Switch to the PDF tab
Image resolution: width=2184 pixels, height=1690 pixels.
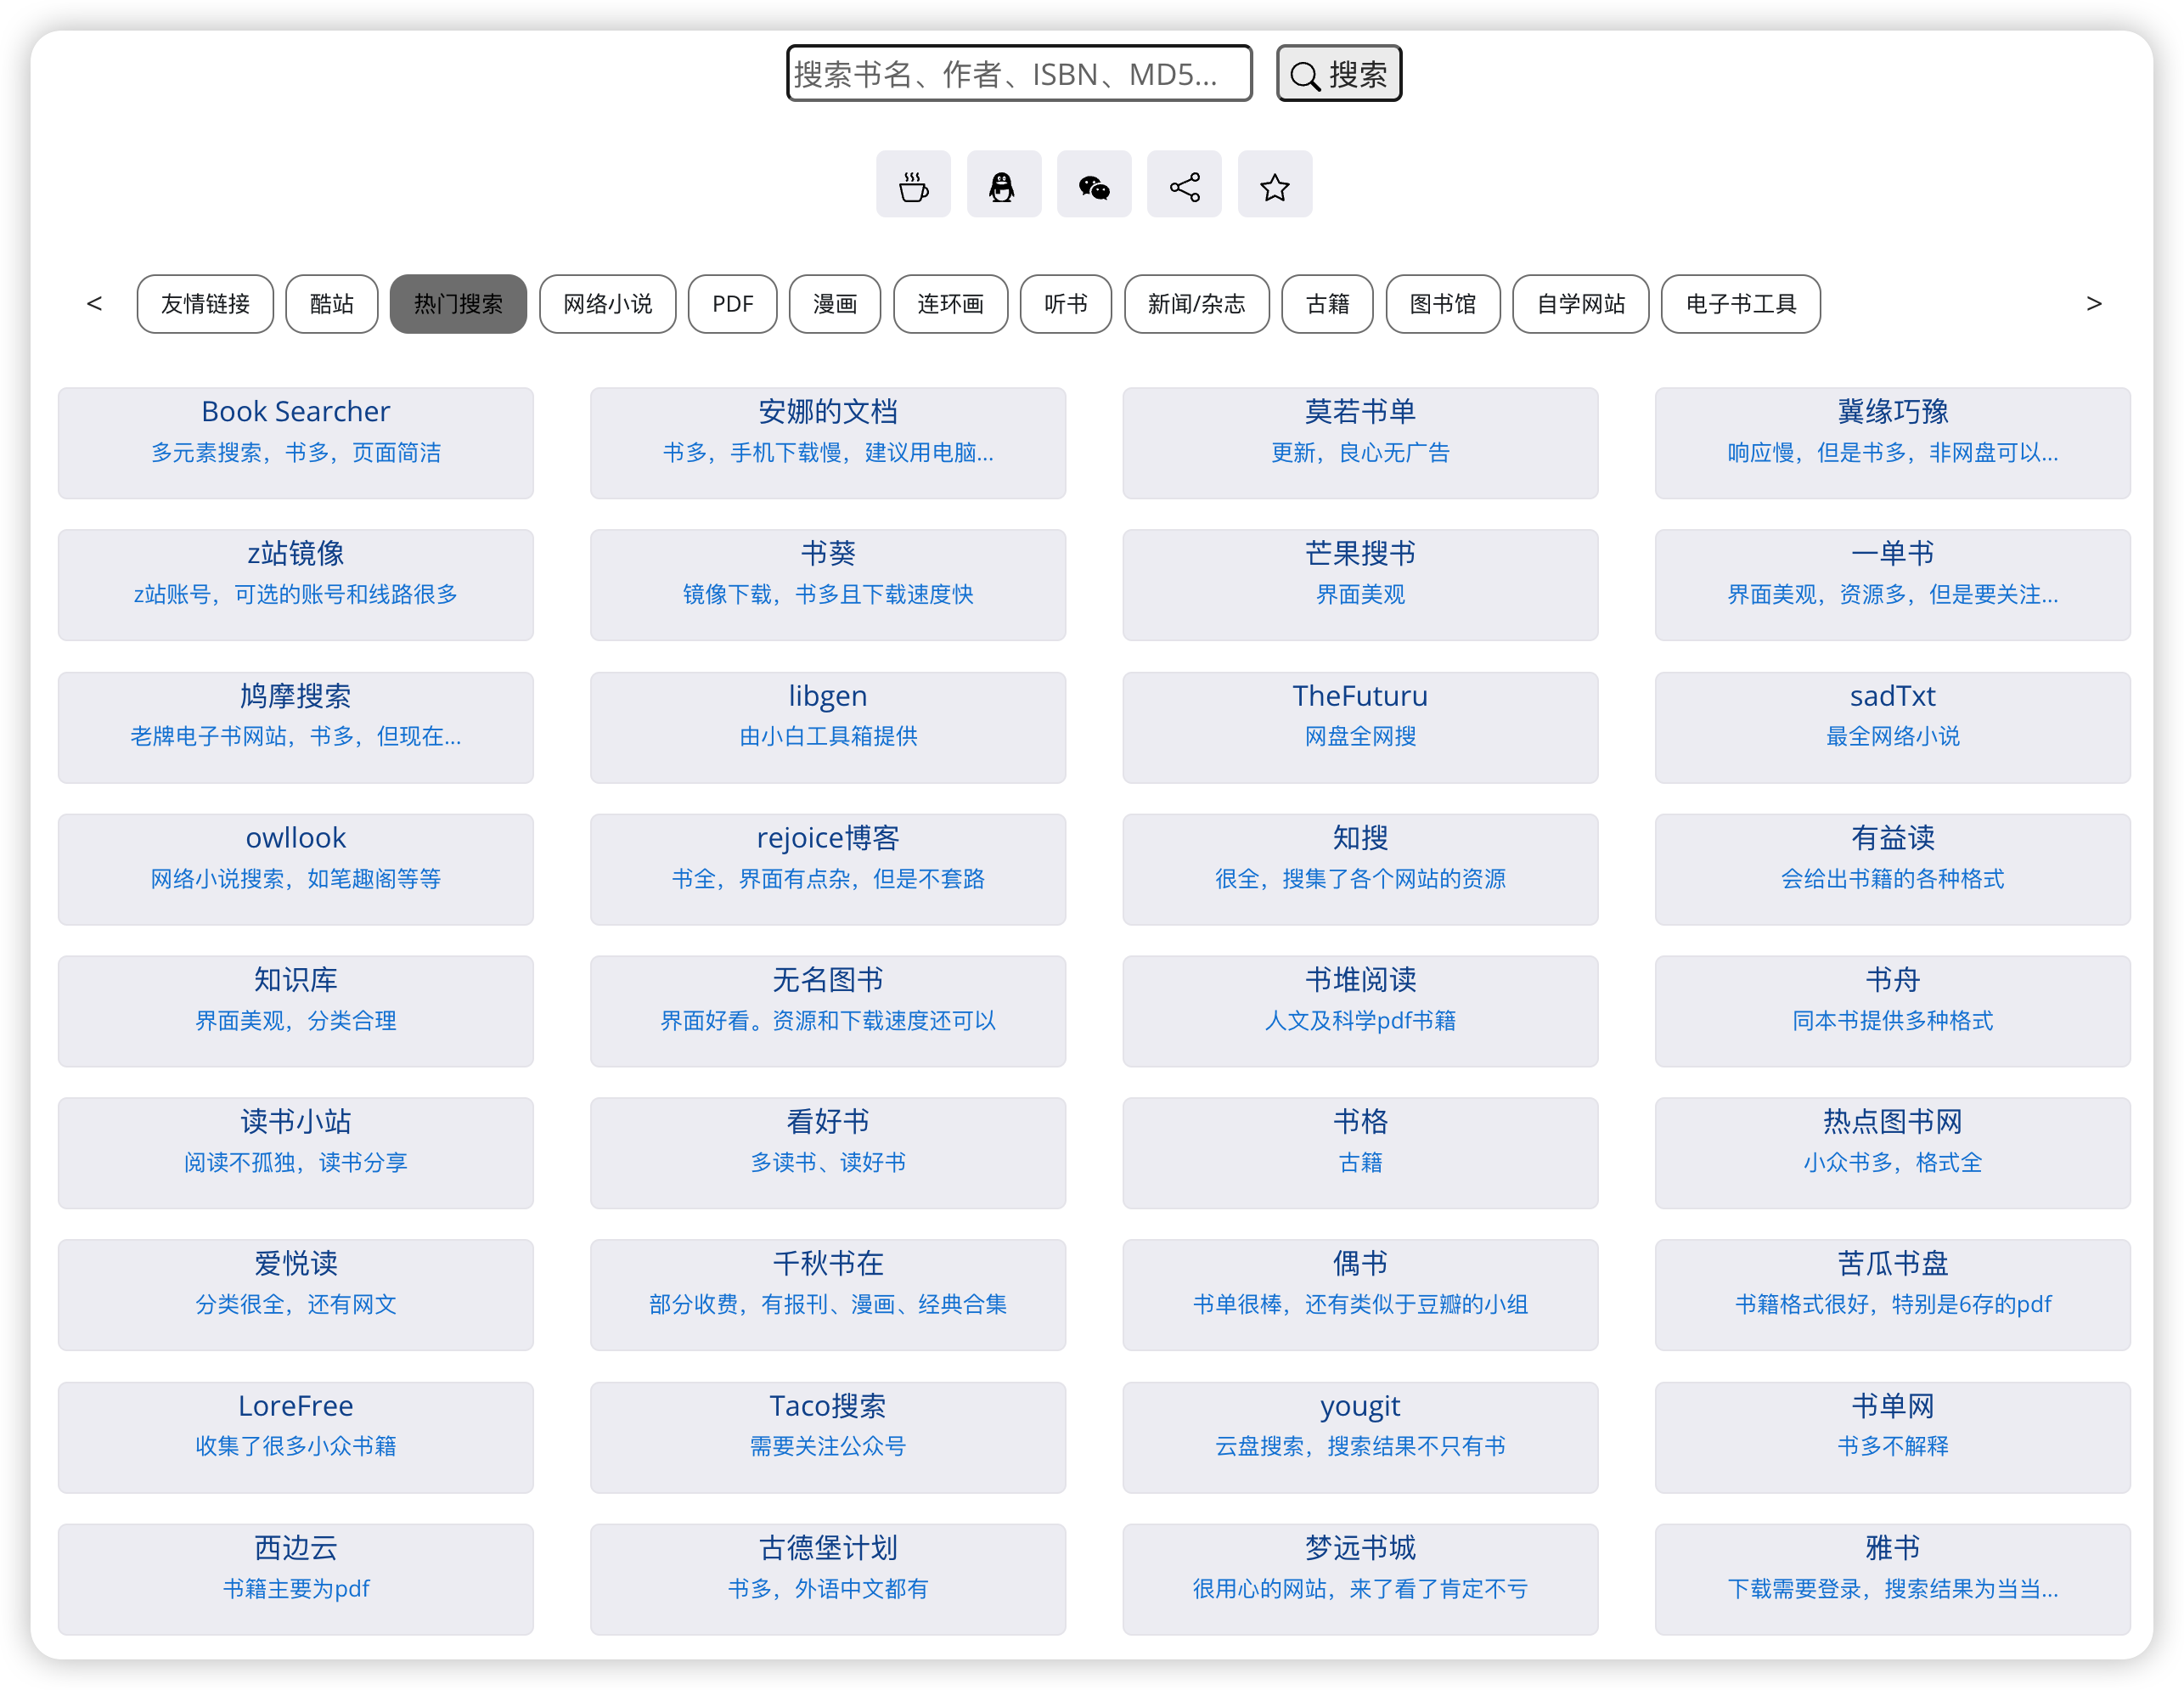[733, 304]
